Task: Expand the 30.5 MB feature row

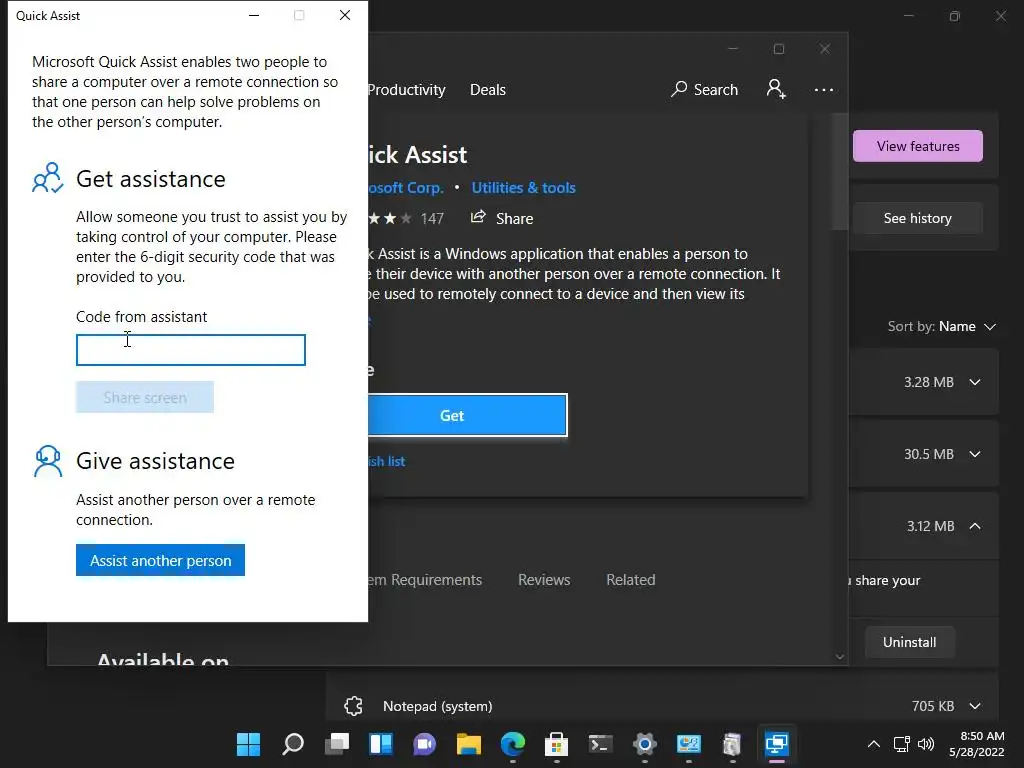Action: [x=975, y=455]
